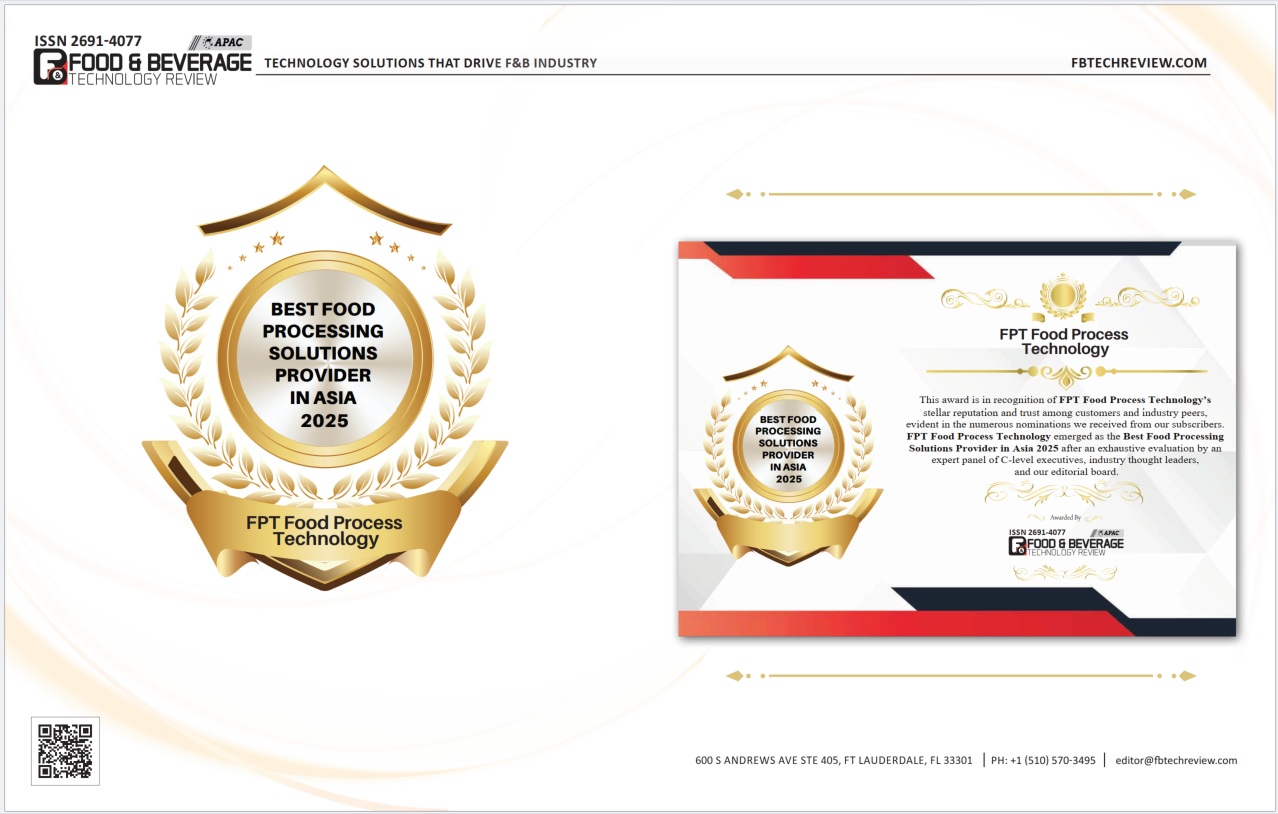Click the gold divider line above the certificate
This screenshot has height=814, width=1278.
(960, 194)
